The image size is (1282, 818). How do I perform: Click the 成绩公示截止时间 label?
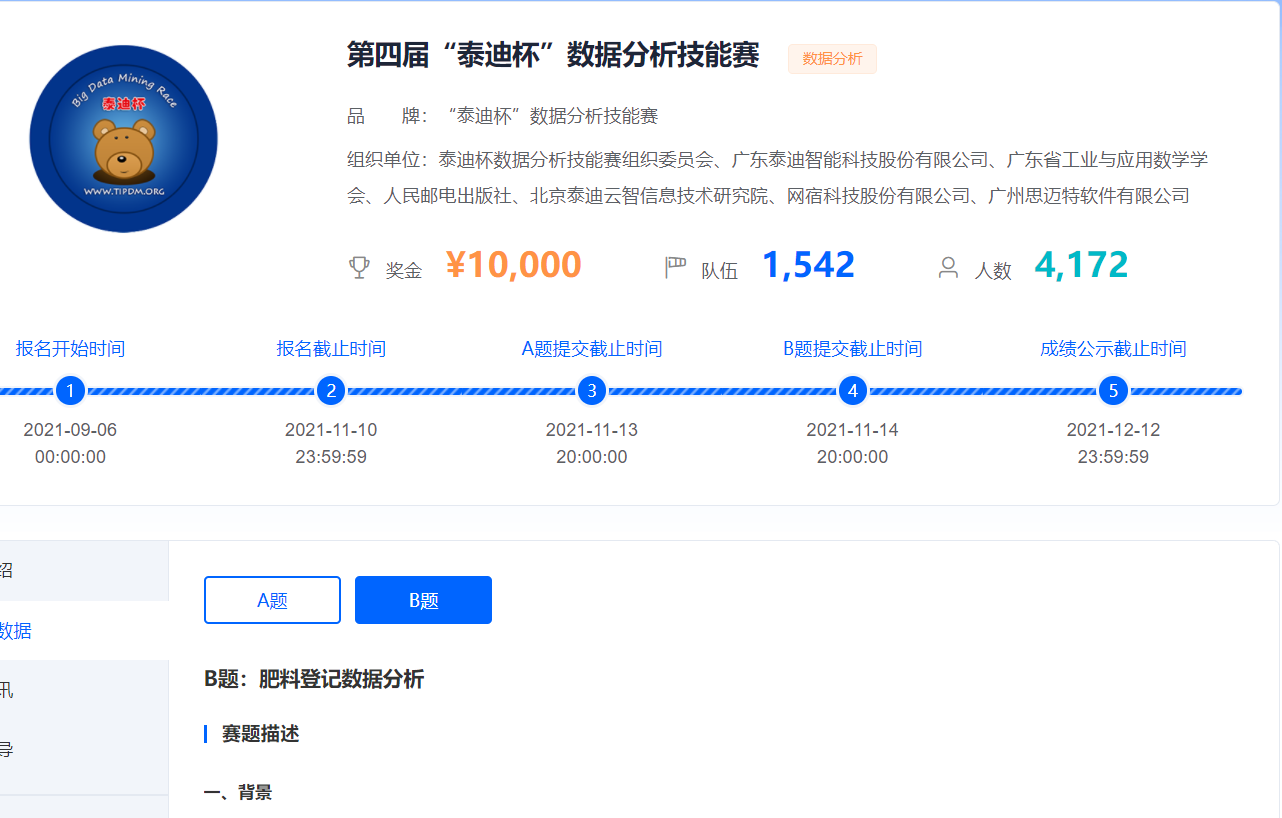coord(1113,349)
